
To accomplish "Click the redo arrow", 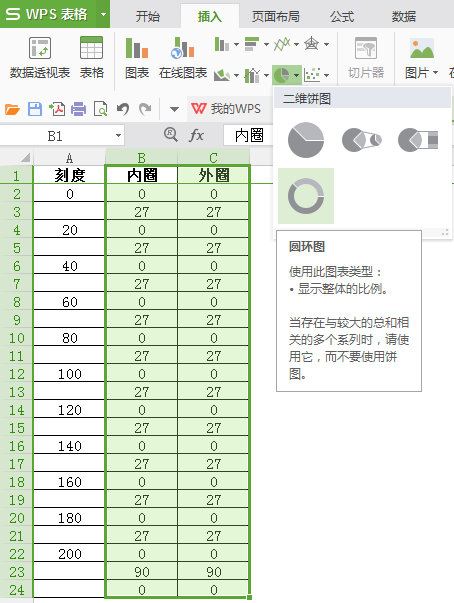I will tap(145, 109).
